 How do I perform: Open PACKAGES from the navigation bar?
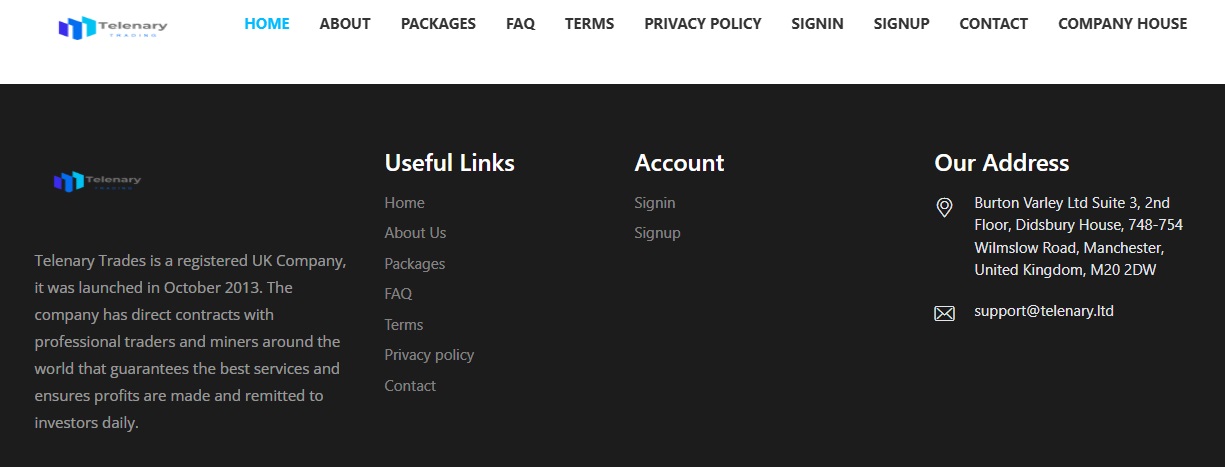(438, 24)
